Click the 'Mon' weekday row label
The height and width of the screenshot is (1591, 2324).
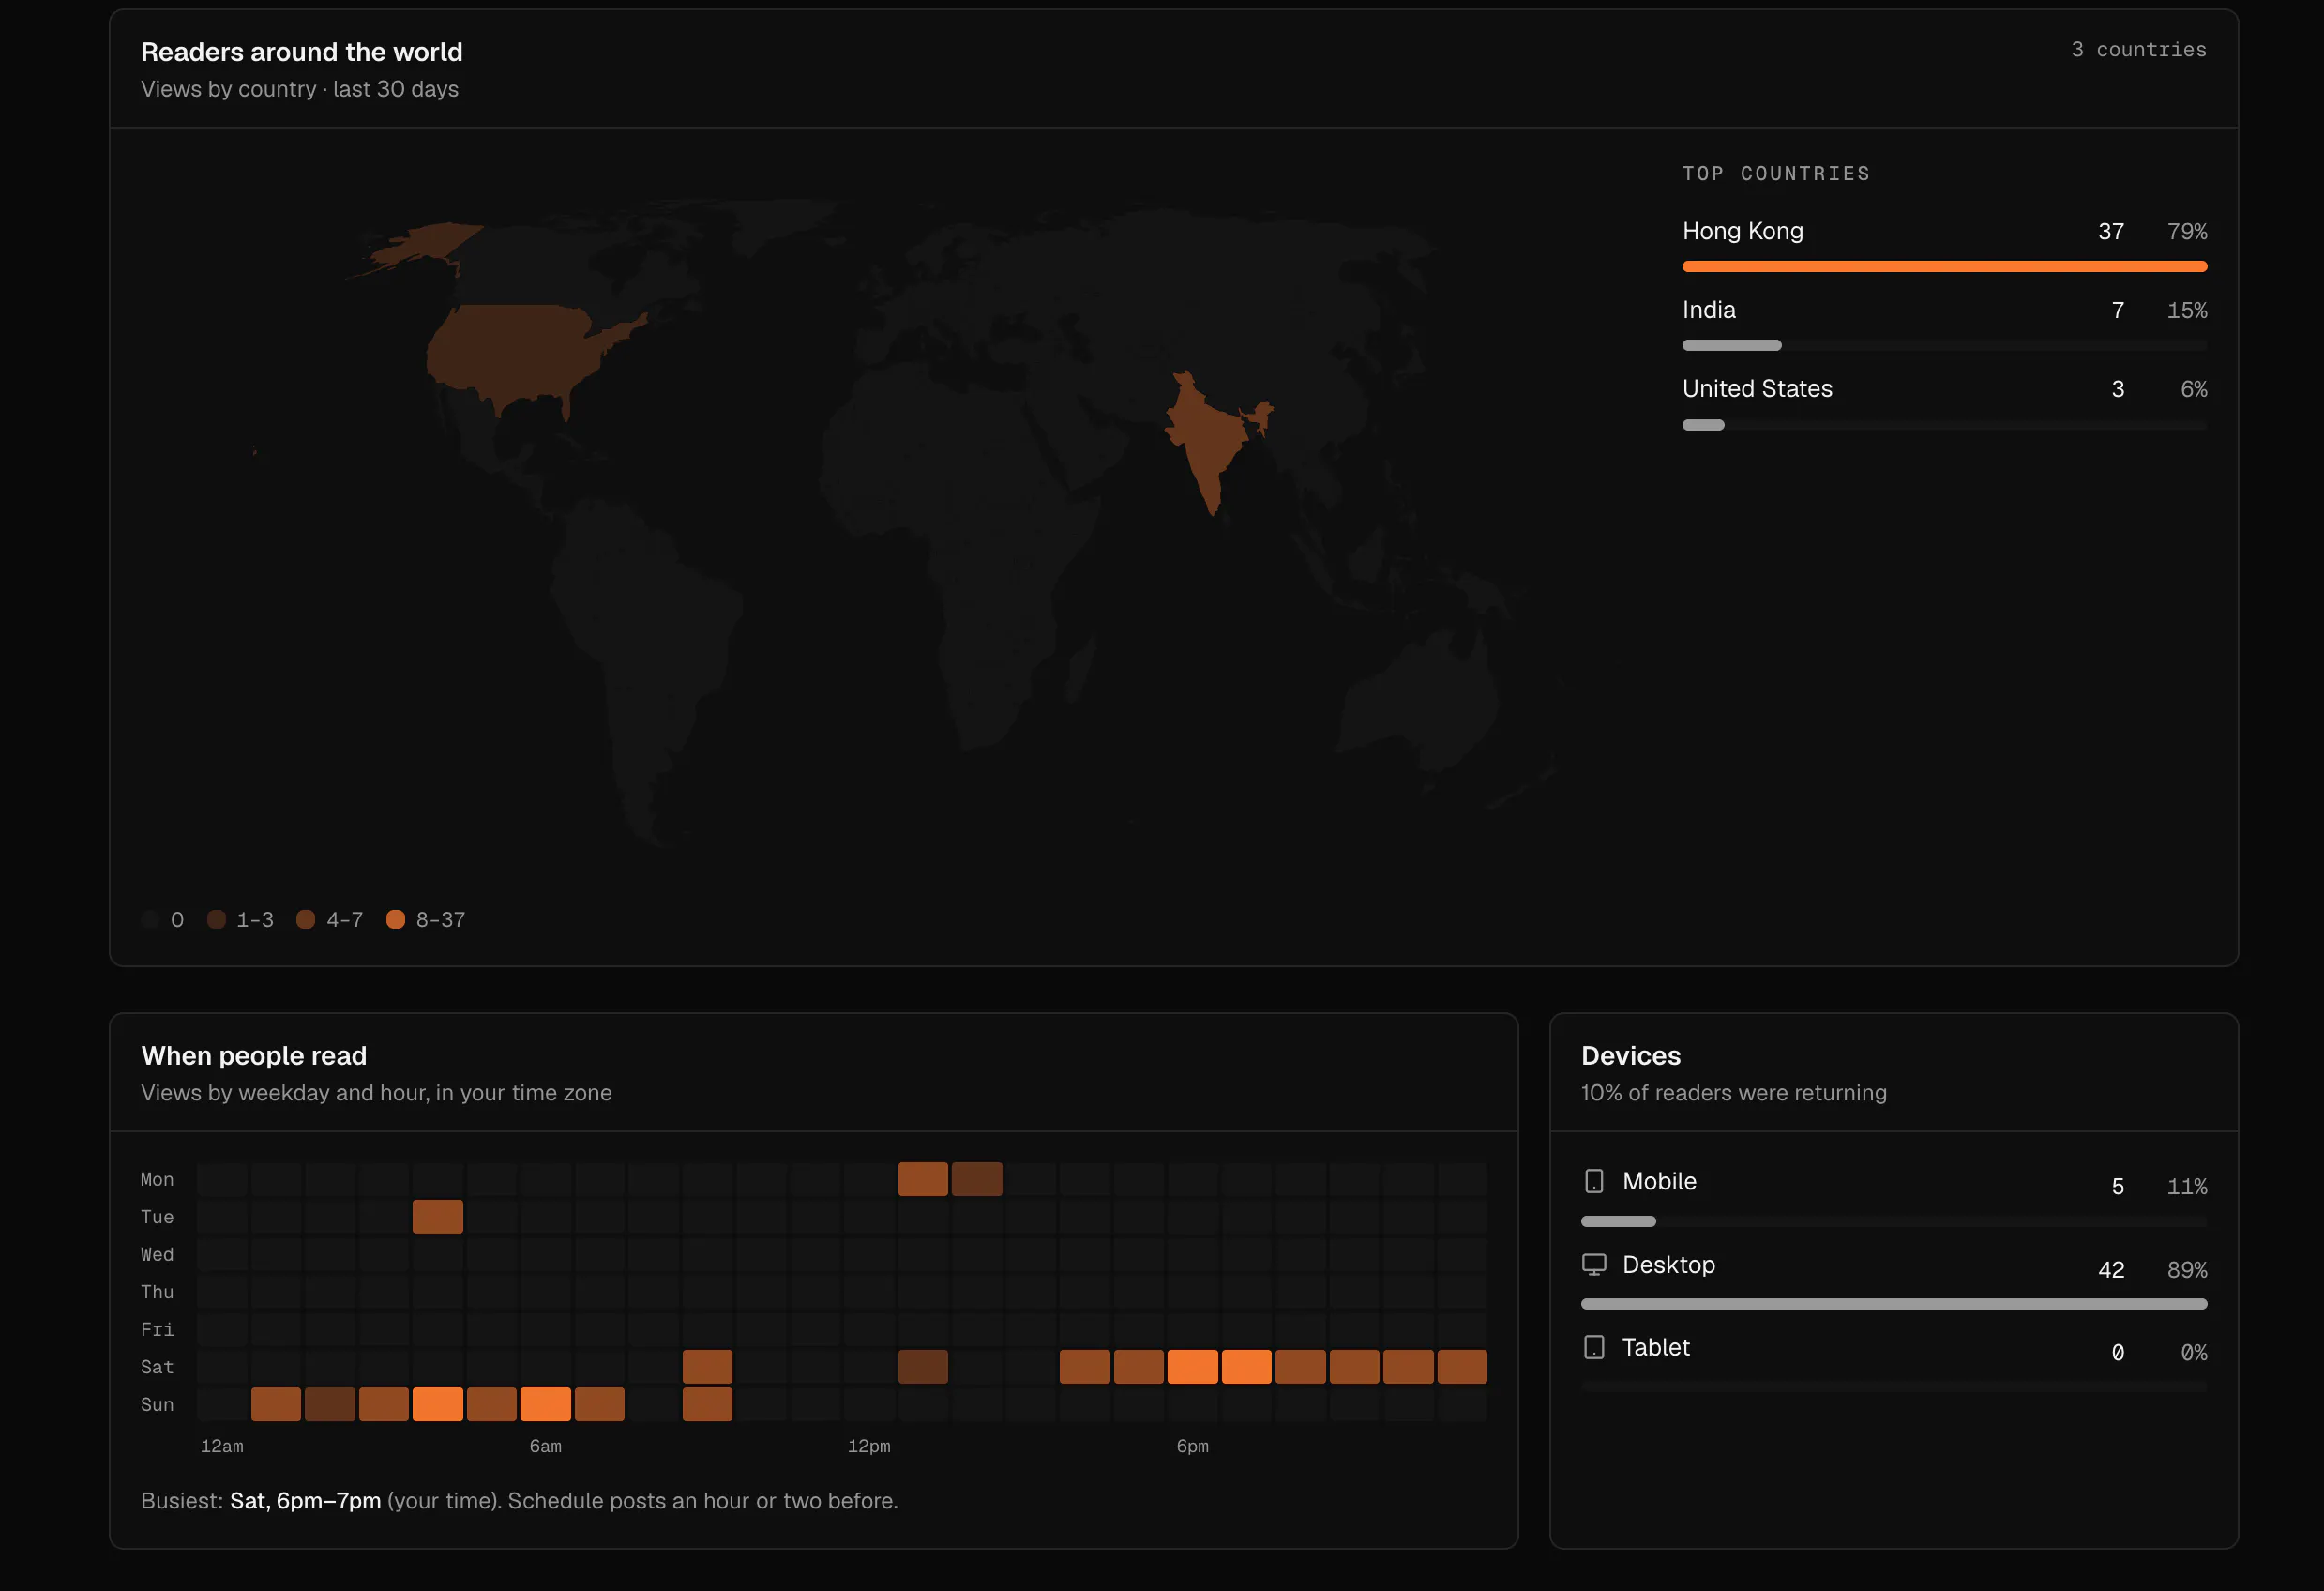pos(157,1180)
